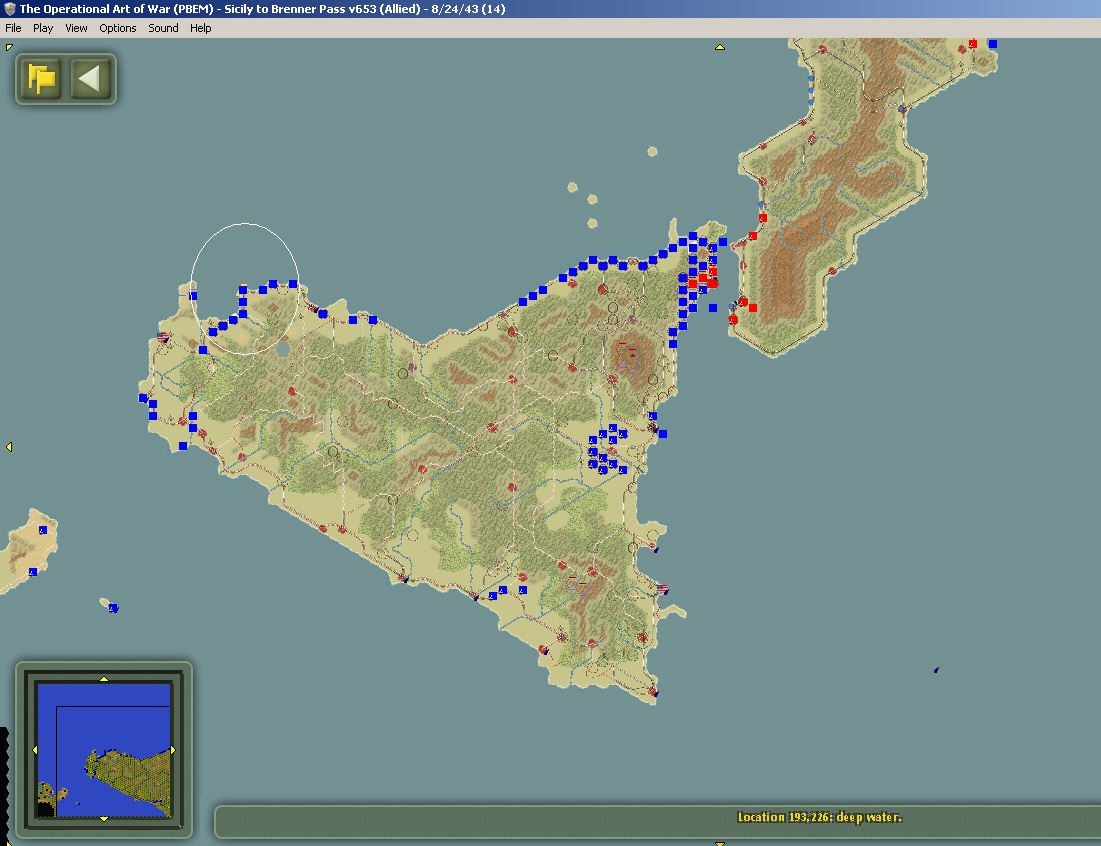Select the red unit marker in the map's top-right corner
The width and height of the screenshot is (1101, 846).
point(973,44)
